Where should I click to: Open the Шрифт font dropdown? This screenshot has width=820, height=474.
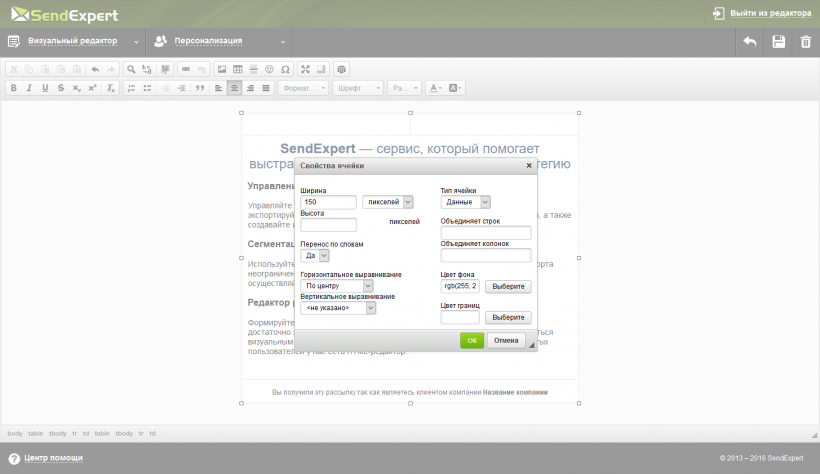pyautogui.click(x=358, y=88)
